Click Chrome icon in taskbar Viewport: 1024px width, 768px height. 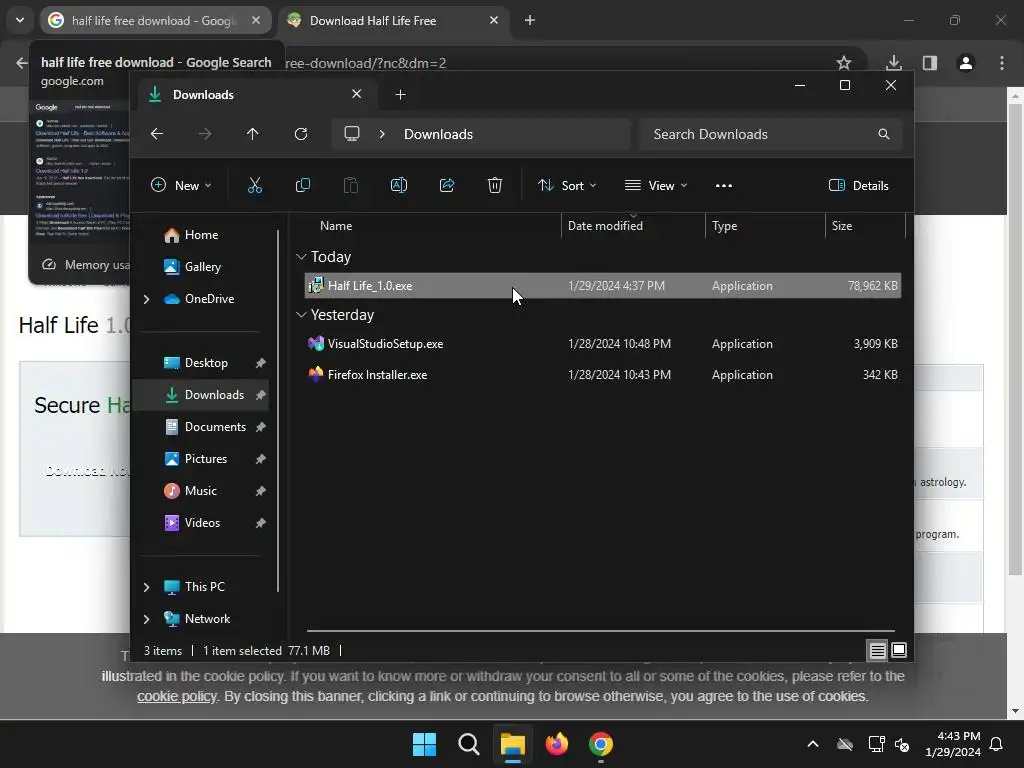[x=601, y=744]
